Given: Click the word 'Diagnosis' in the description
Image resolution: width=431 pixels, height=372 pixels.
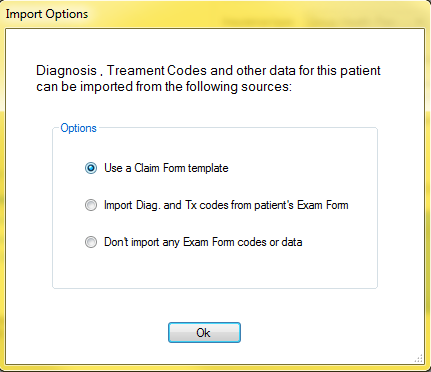Looking at the screenshot, I should tap(66, 71).
